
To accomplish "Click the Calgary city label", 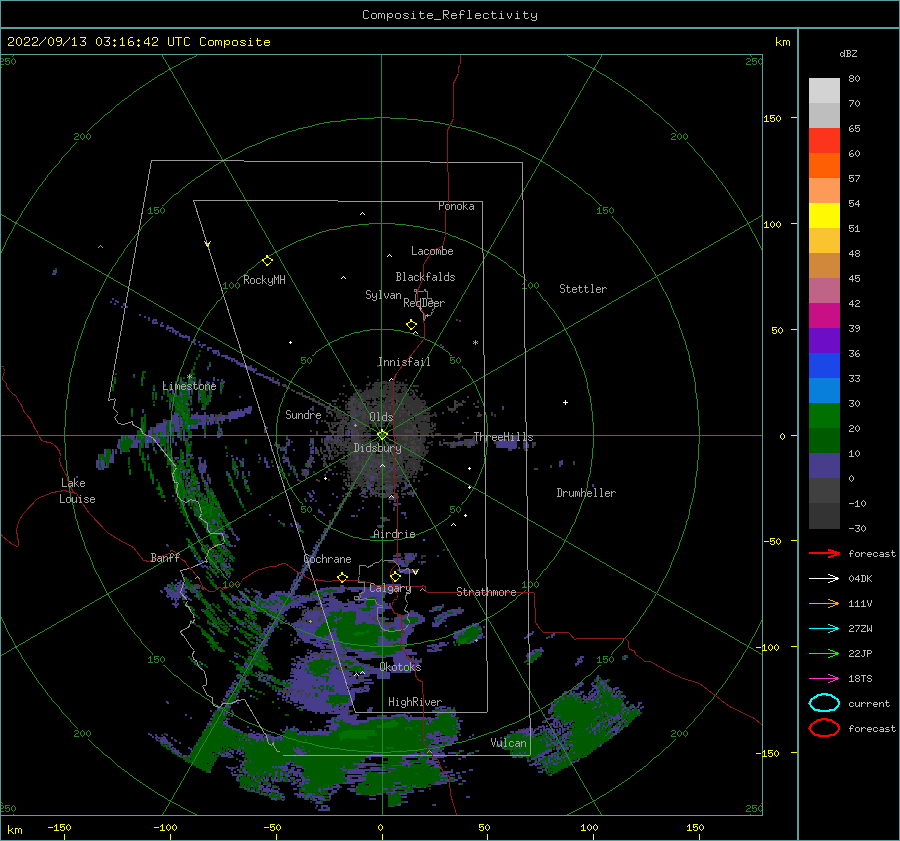I will click(x=390, y=588).
